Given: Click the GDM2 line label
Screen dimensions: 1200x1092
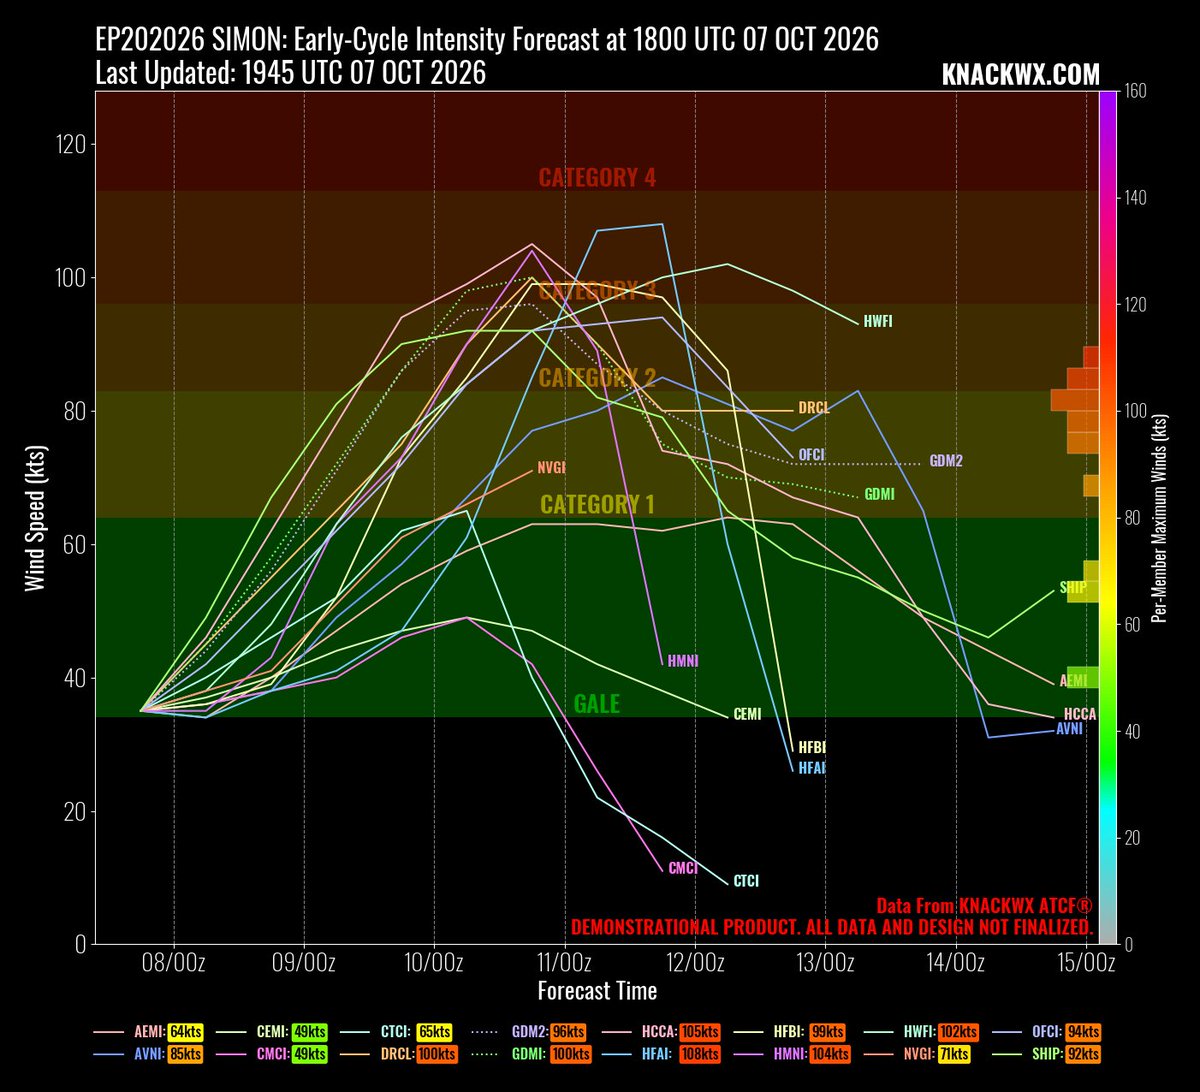Looking at the screenshot, I should [945, 461].
